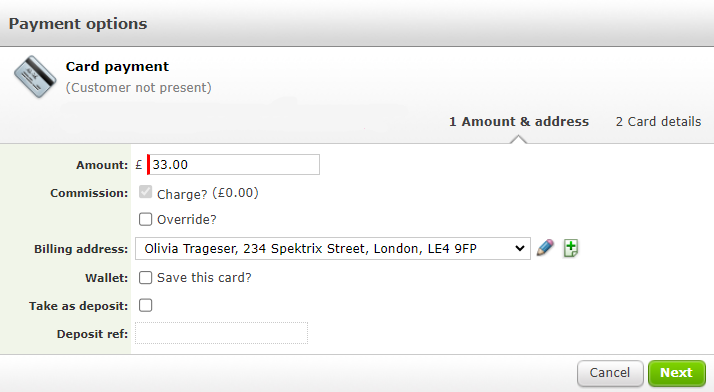714x392 pixels.
Task: Click the Customer not present subtitle
Action: [x=138, y=87]
